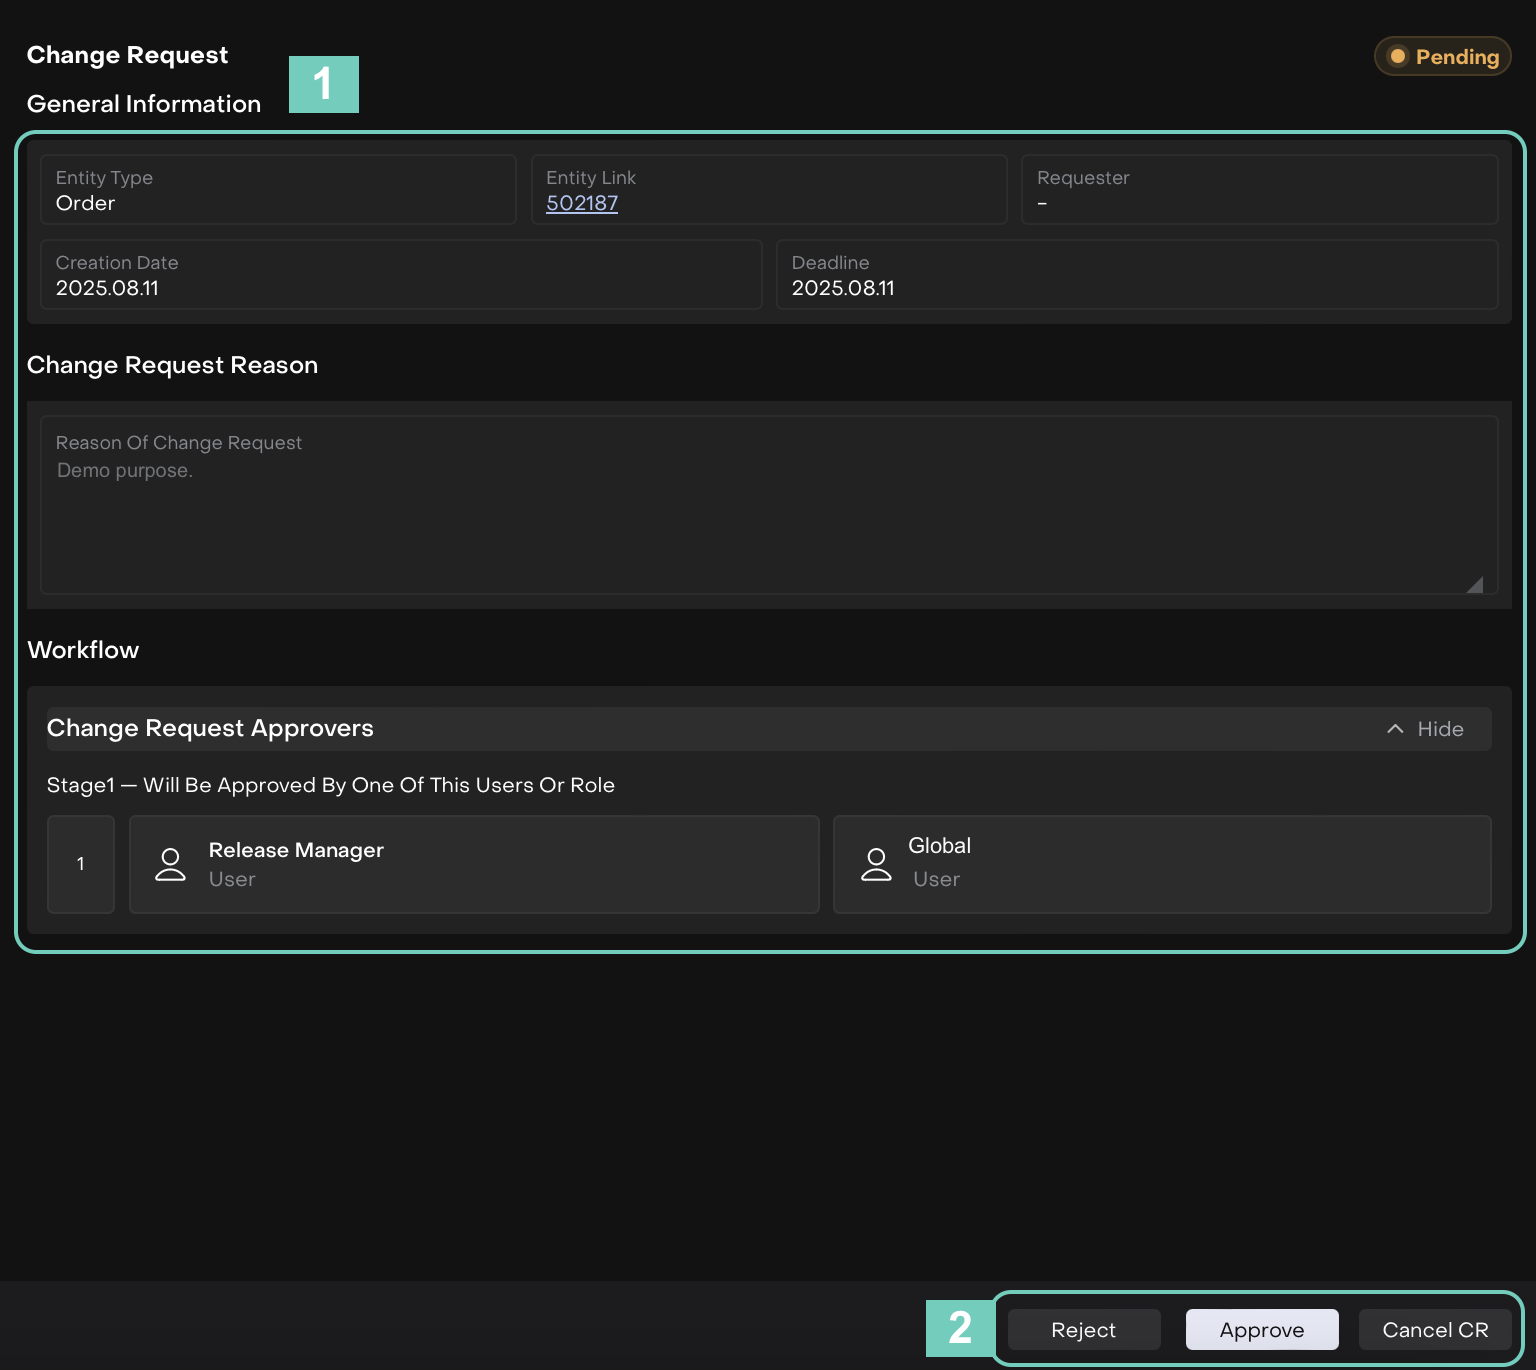
Task: Click the Global user avatar icon
Action: (876, 864)
